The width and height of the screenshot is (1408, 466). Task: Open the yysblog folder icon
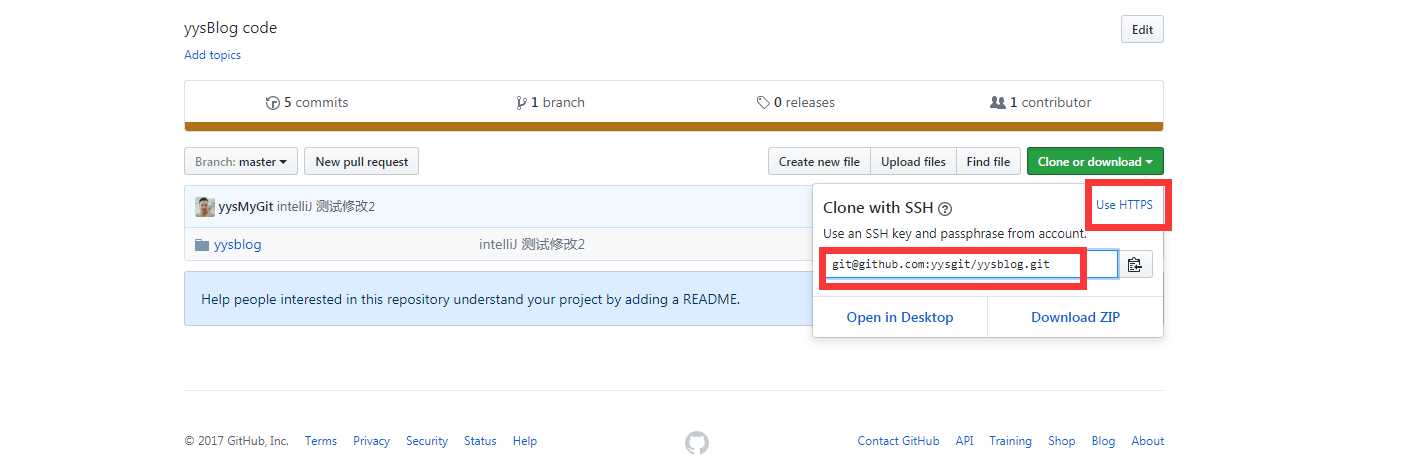coord(202,244)
